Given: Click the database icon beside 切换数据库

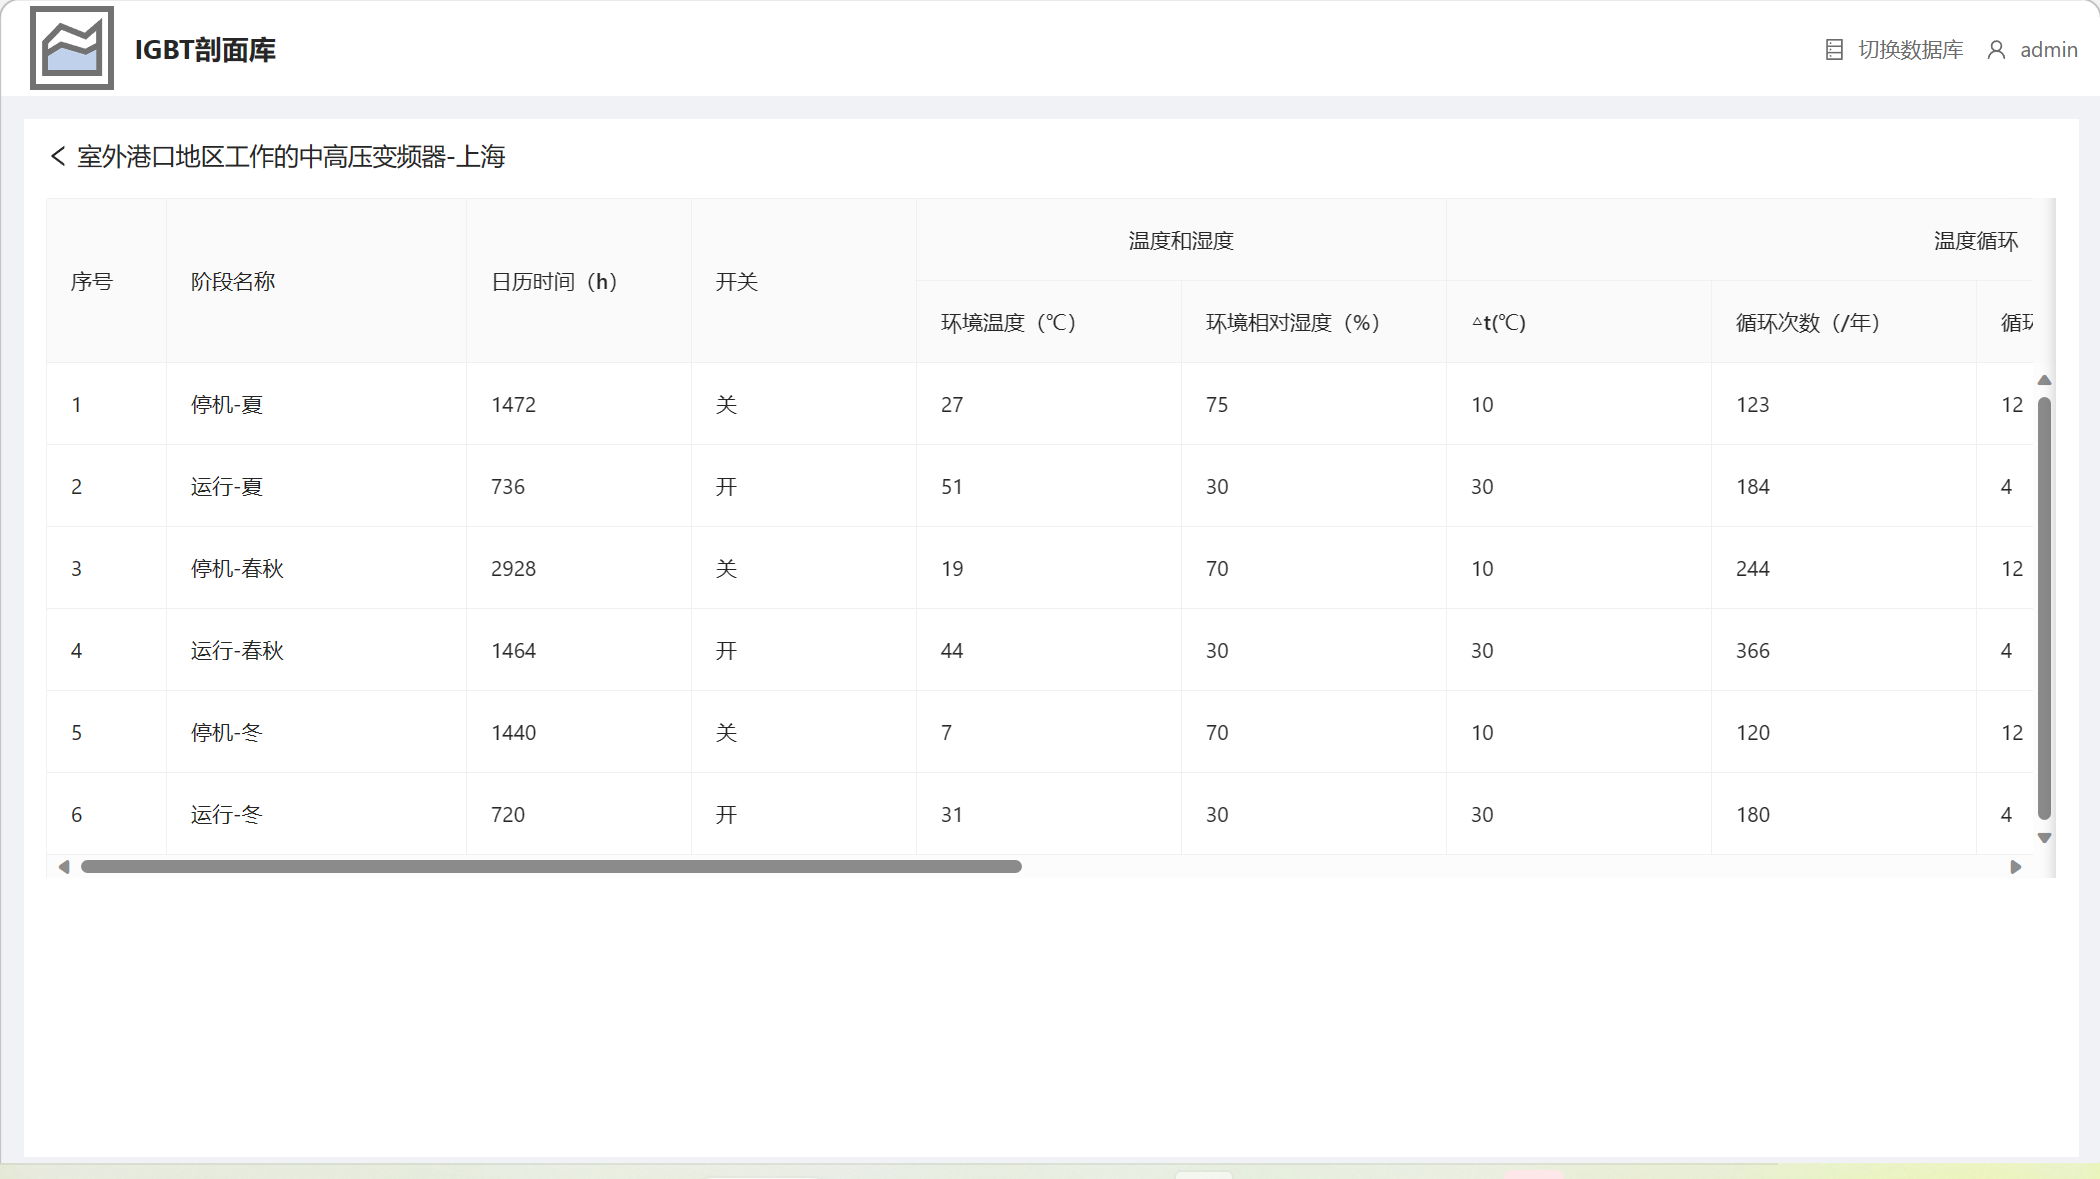Looking at the screenshot, I should point(1834,50).
